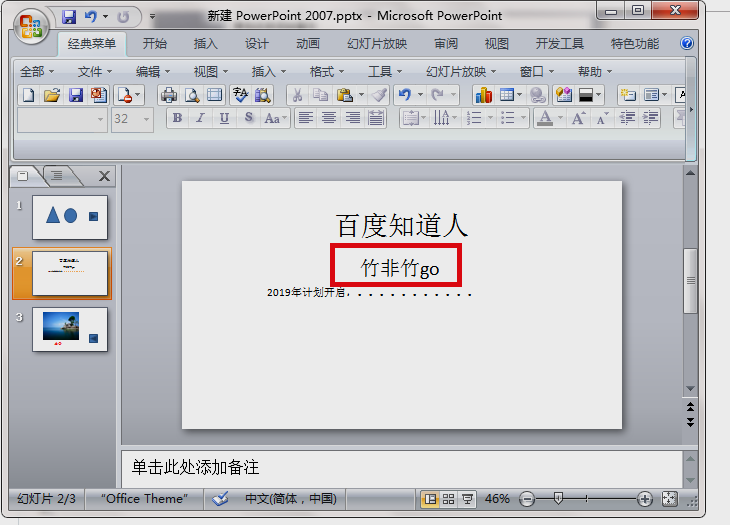This screenshot has width=730, height=525.
Task: Switch to Slide Sorter view
Action: pyautogui.click(x=448, y=499)
